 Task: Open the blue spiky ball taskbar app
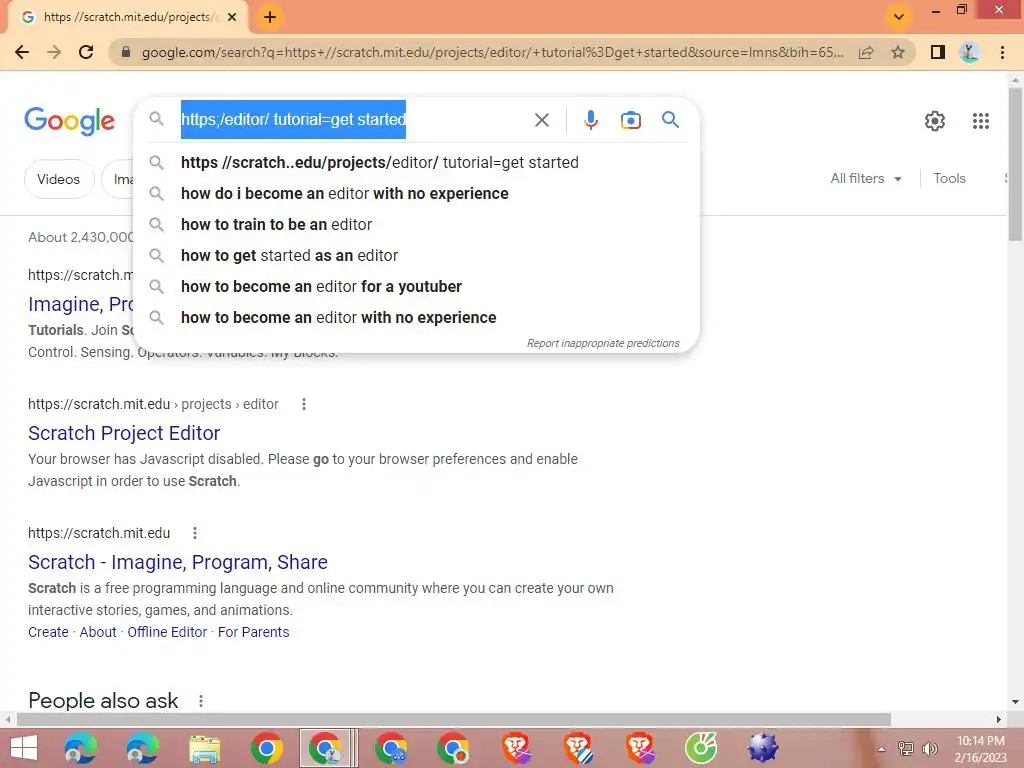tap(763, 748)
